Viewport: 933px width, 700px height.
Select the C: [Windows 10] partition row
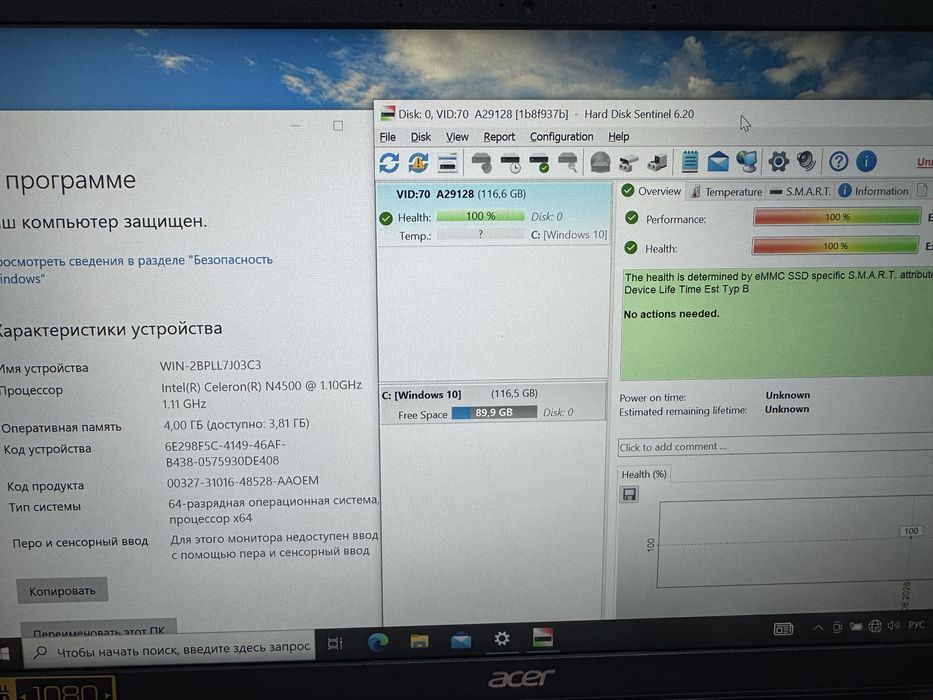pos(493,403)
